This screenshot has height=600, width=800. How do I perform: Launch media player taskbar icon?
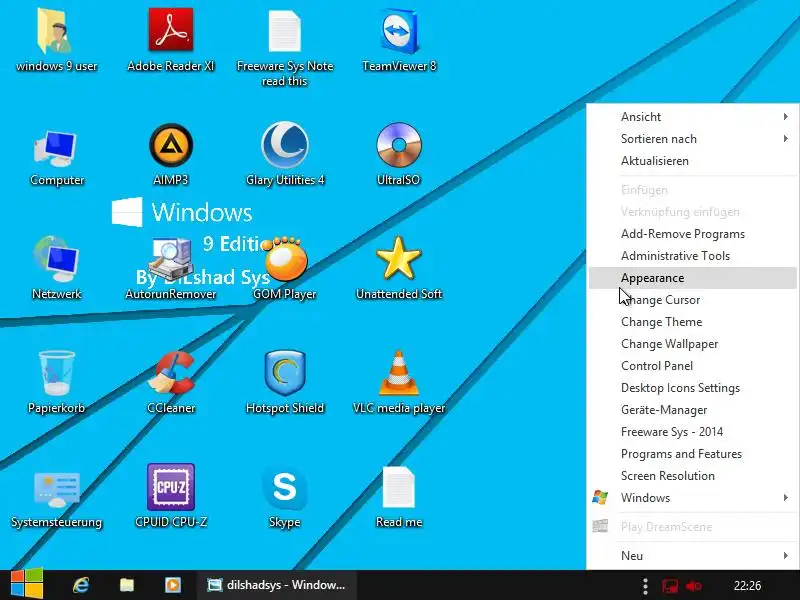tap(172, 585)
